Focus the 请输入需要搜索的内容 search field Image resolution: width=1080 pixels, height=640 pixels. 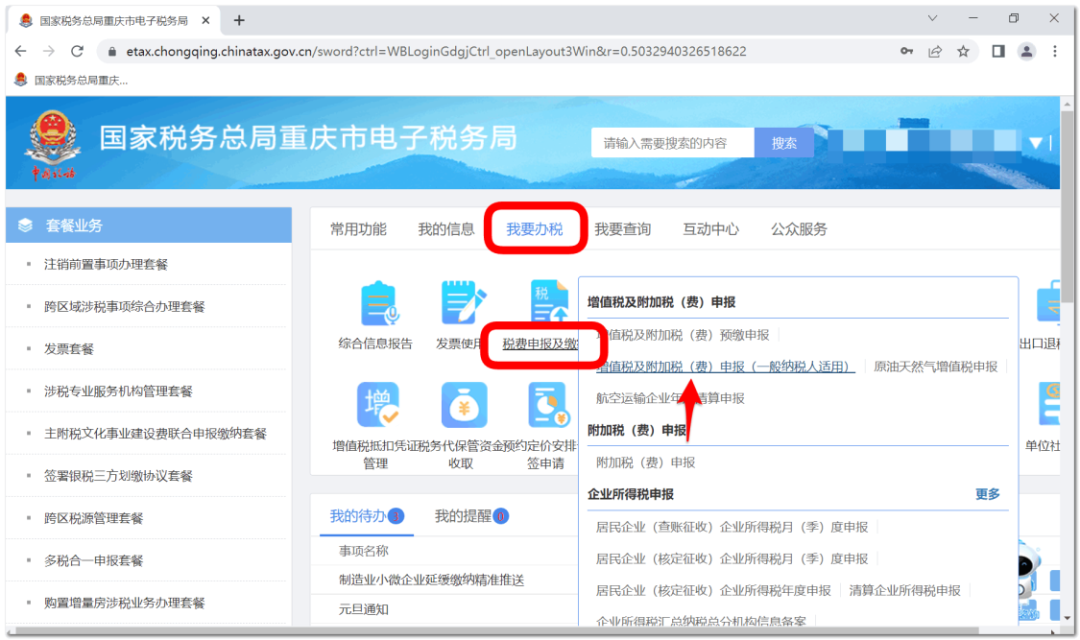pyautogui.click(x=672, y=143)
